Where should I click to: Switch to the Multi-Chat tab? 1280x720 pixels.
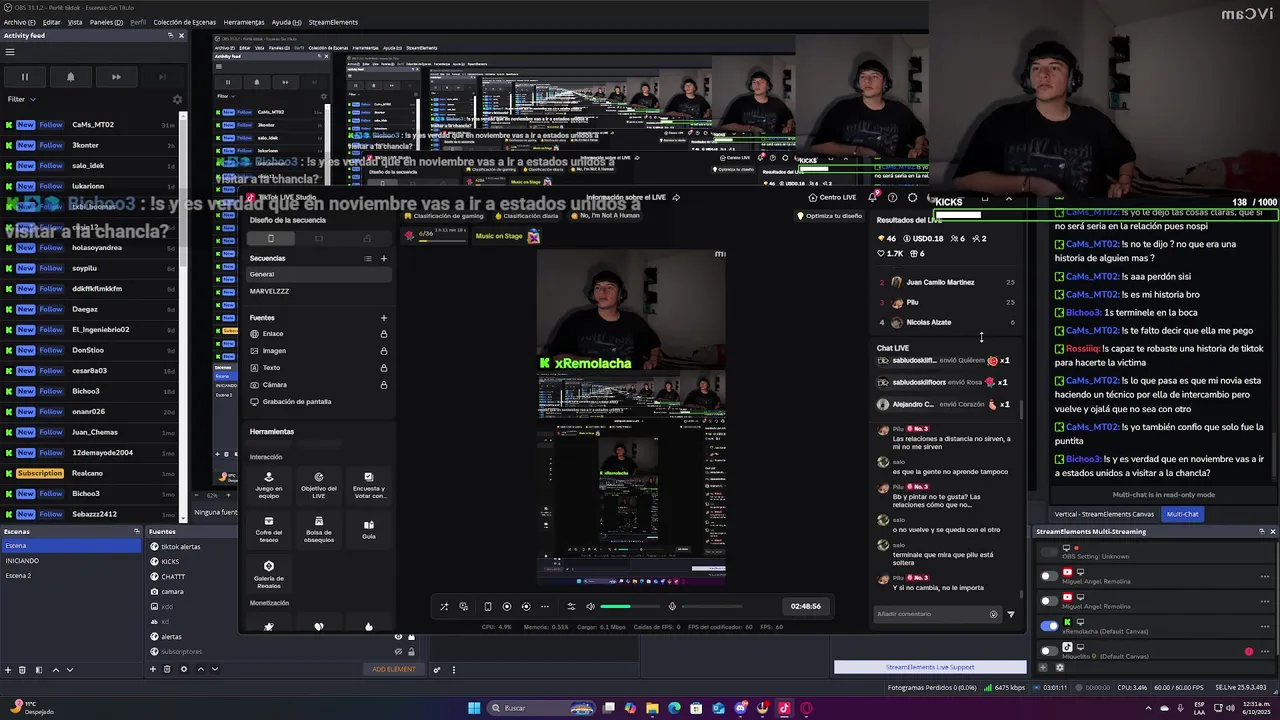tap(1182, 514)
